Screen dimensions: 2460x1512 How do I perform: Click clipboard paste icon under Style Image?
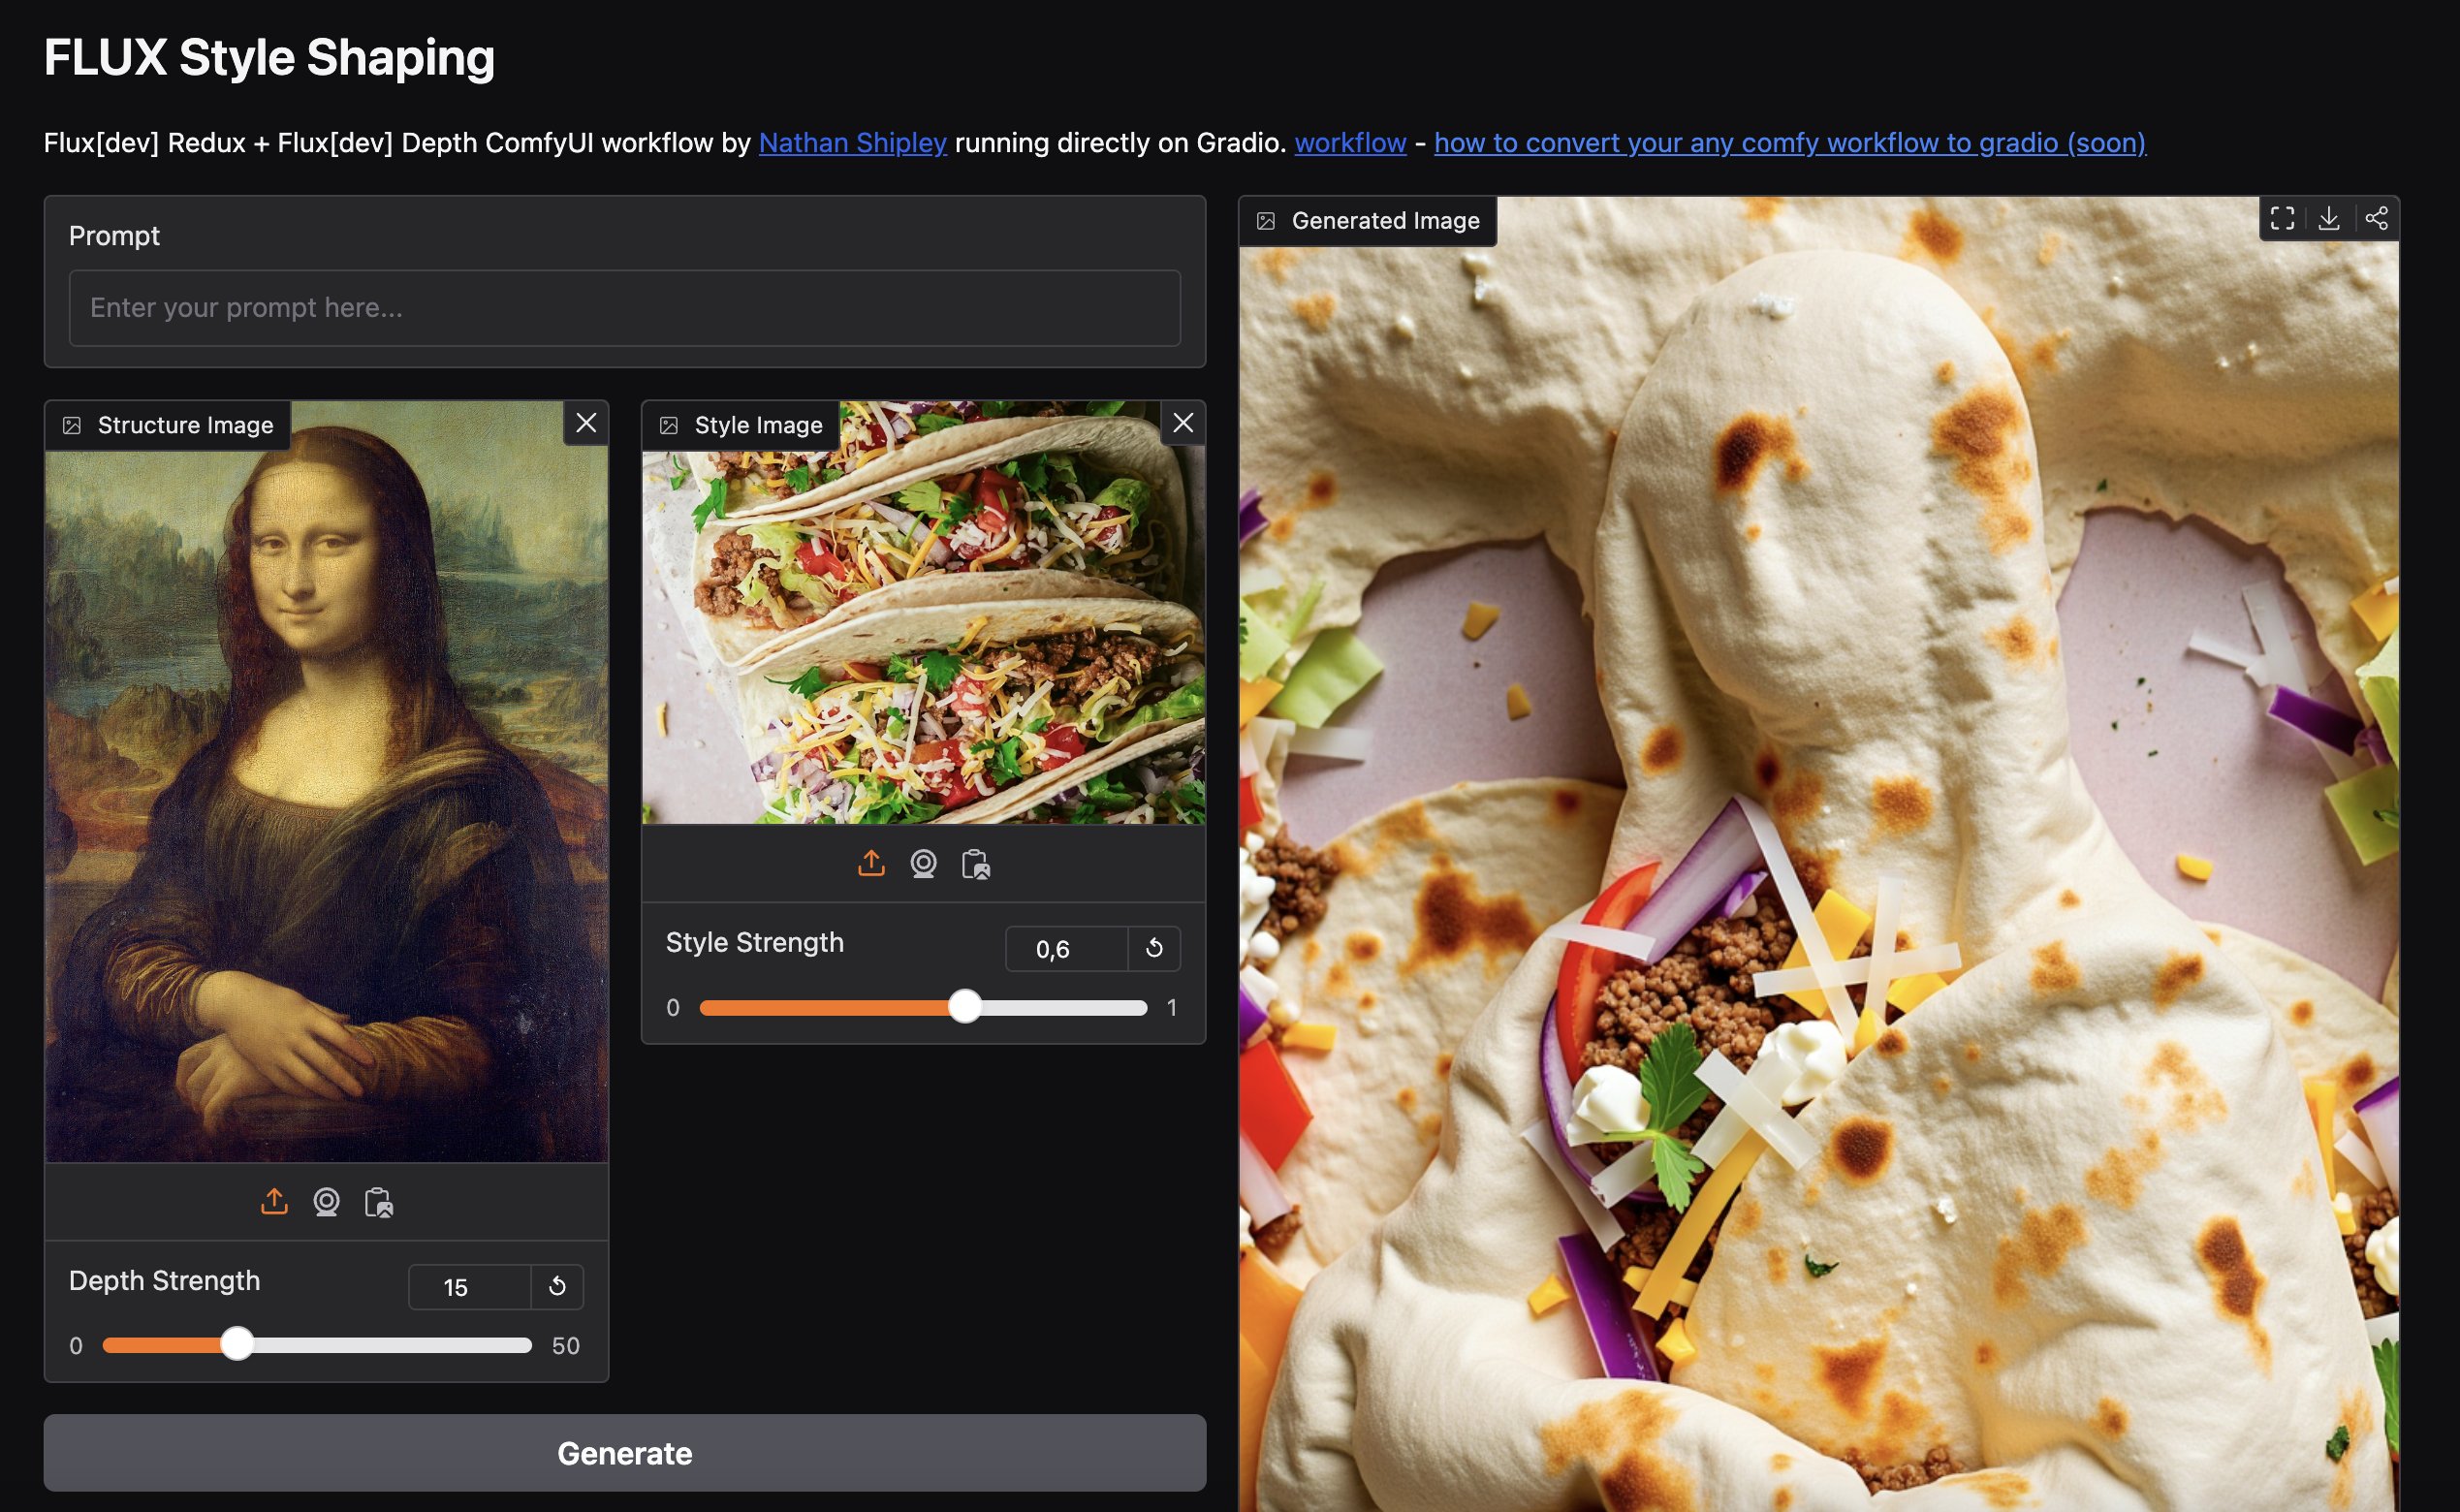(x=975, y=864)
